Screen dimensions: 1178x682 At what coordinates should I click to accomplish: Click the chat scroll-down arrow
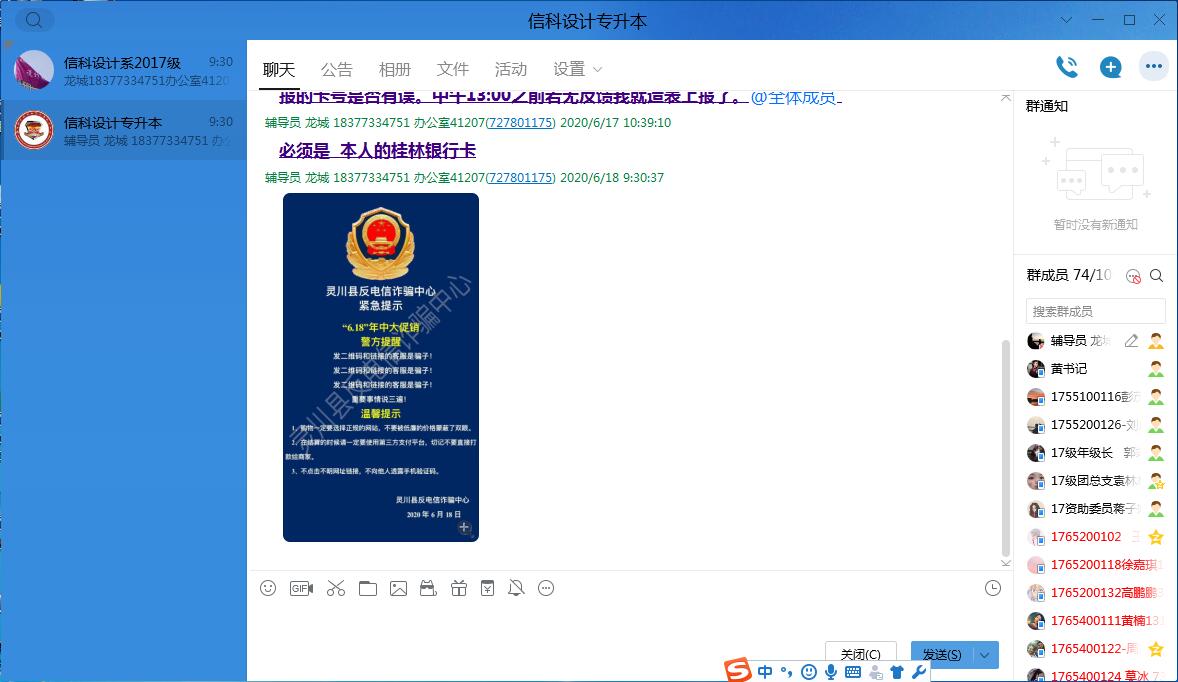click(1006, 563)
